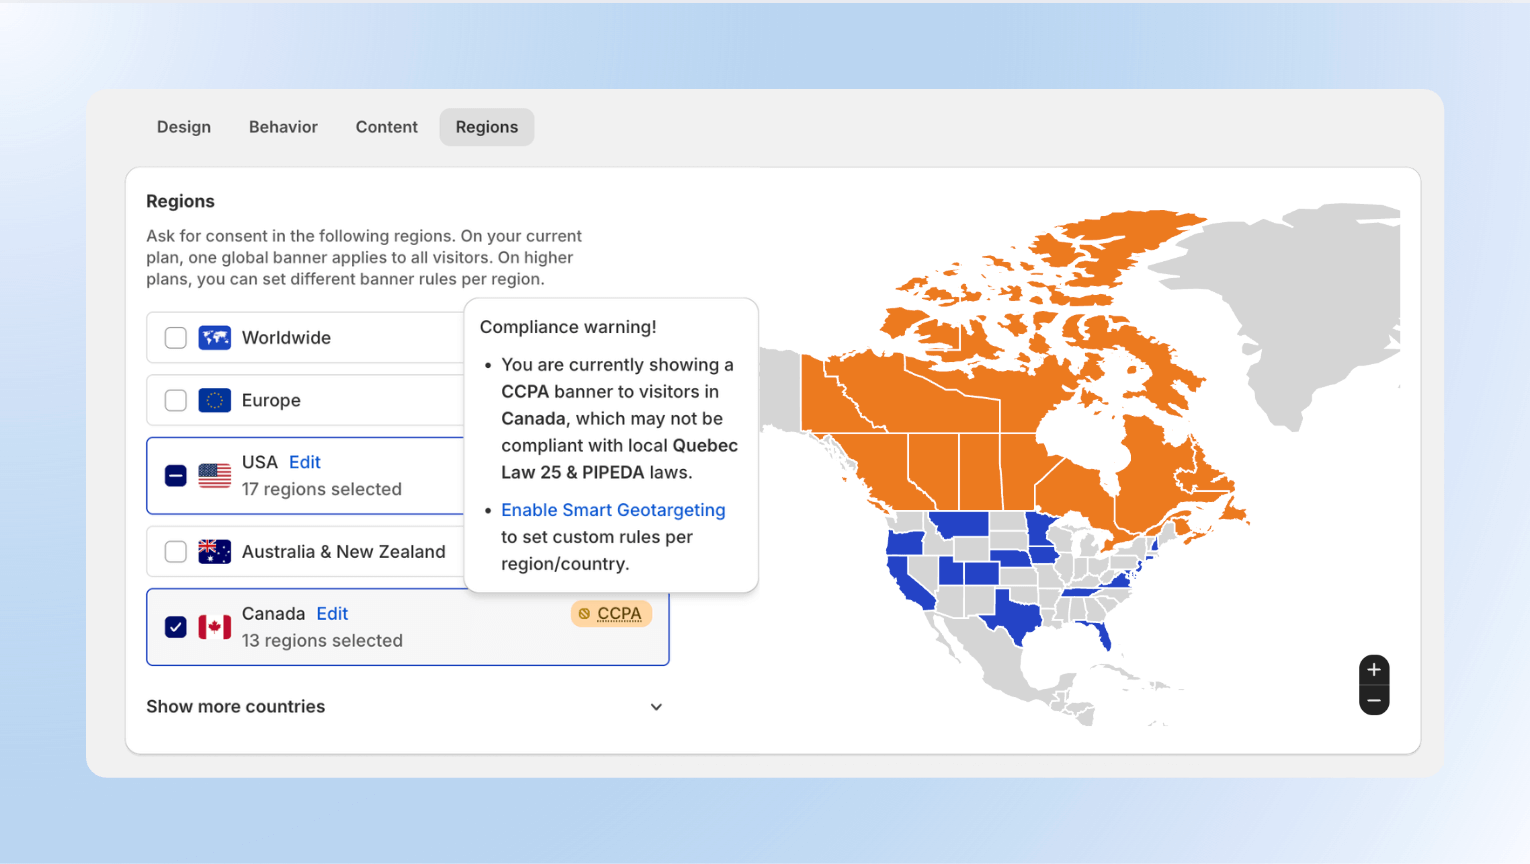Open the Behavior tab
The height and width of the screenshot is (864, 1530).
pos(283,126)
